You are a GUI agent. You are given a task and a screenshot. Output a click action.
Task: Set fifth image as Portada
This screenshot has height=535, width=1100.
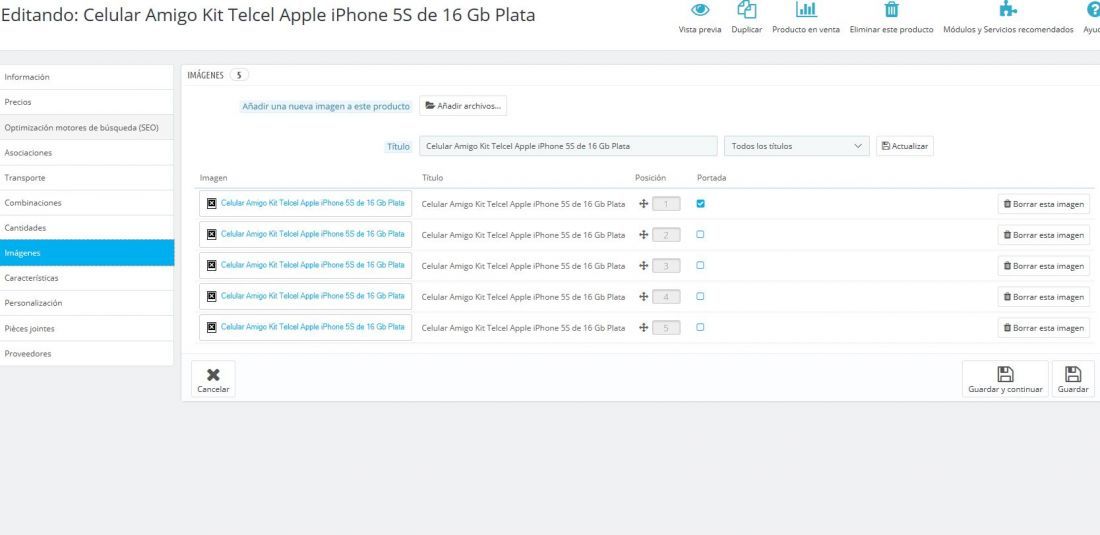pos(700,327)
